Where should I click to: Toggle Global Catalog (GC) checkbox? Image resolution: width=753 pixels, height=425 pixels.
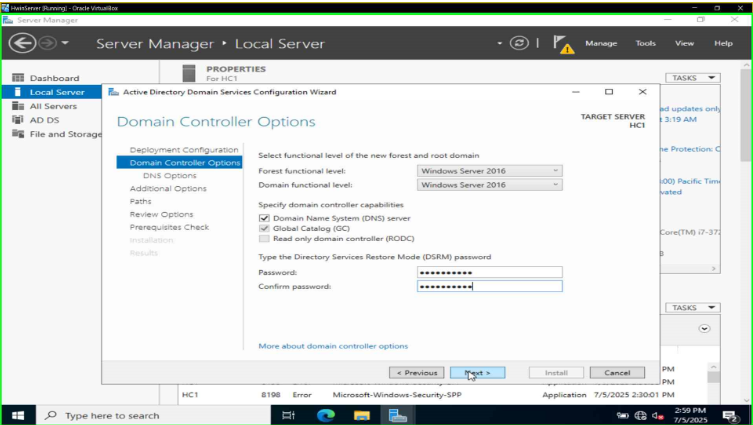coord(264,228)
